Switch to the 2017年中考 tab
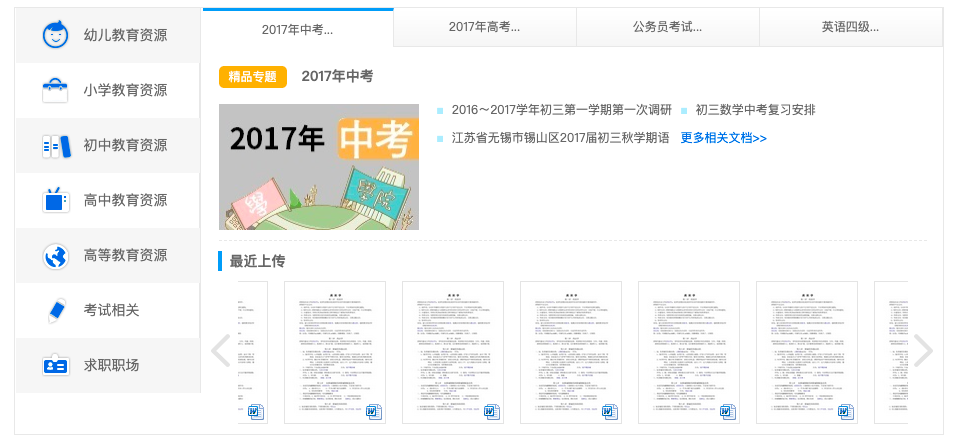955x444 pixels. click(298, 29)
